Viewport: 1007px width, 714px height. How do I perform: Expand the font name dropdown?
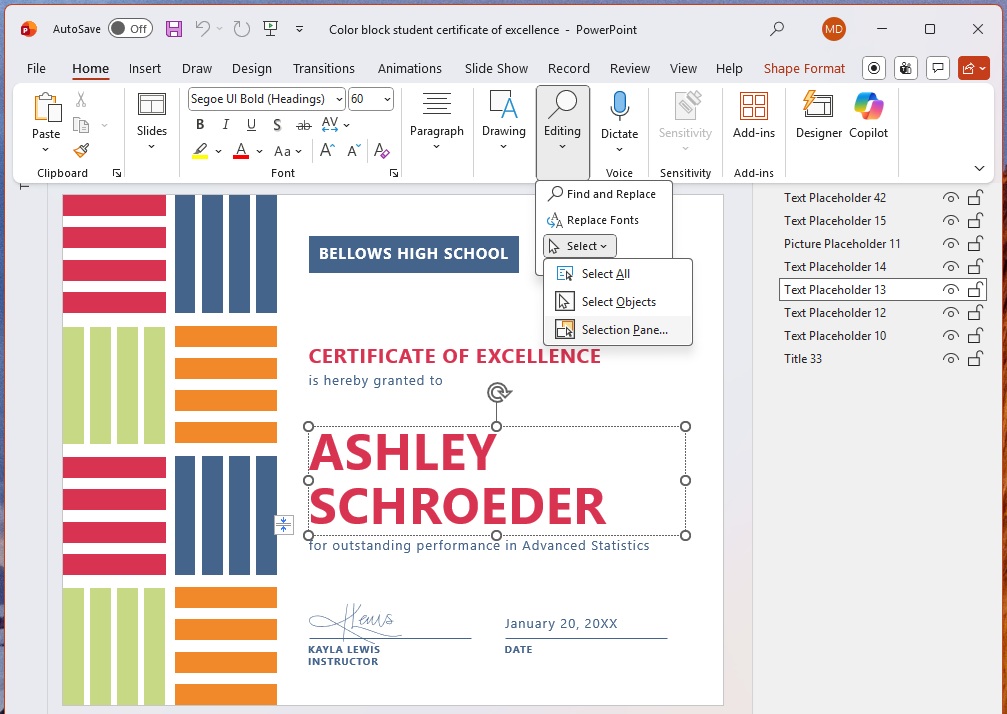(x=339, y=99)
